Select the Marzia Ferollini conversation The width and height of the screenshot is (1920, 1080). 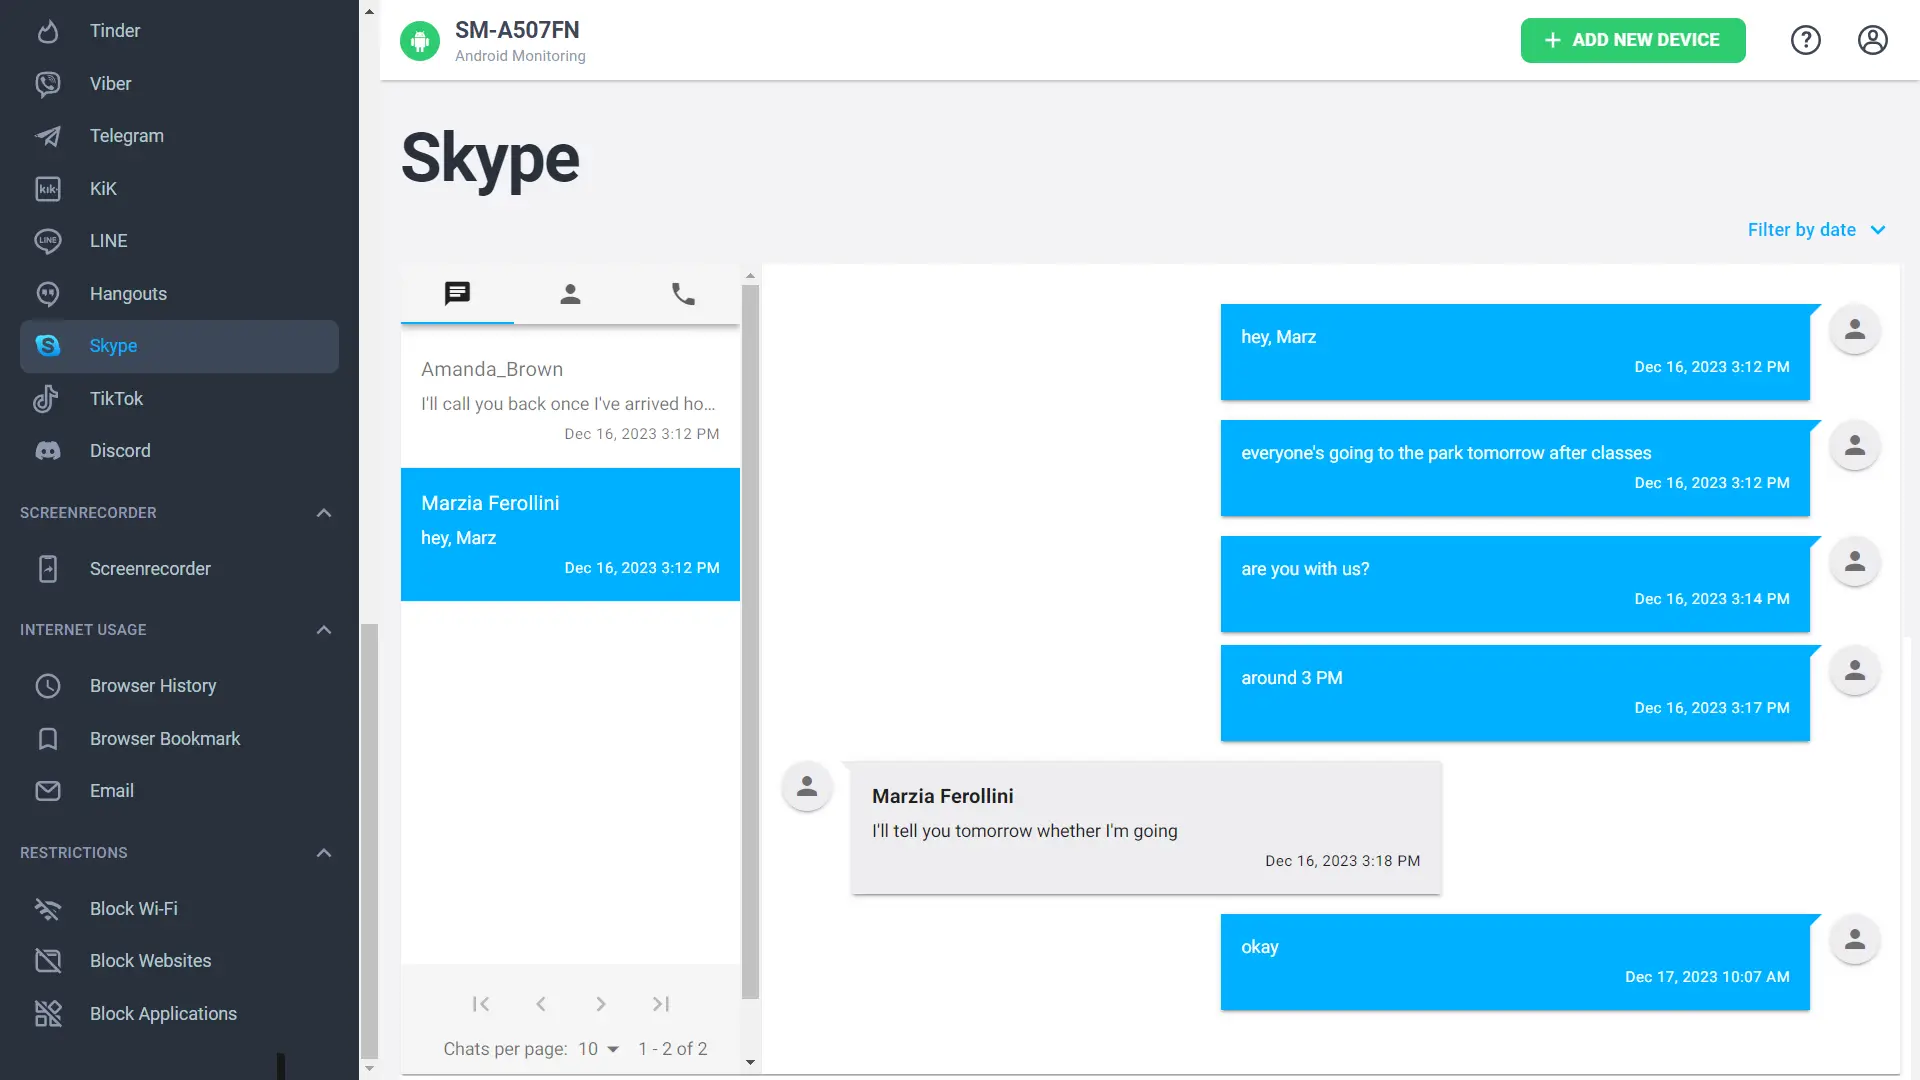[x=570, y=535]
